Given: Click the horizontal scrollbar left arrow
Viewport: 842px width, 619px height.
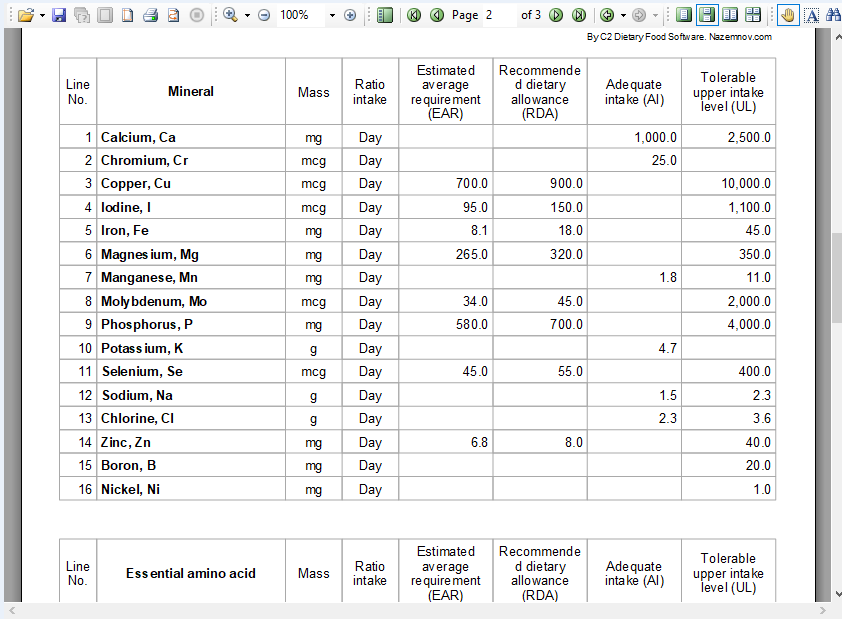Looking at the screenshot, I should pyautogui.click(x=12, y=610).
